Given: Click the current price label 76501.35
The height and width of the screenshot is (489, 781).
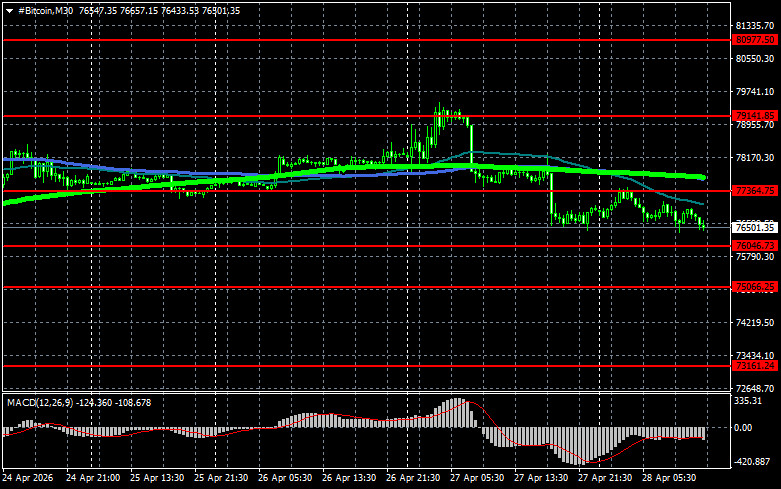Looking at the screenshot, I should click(754, 228).
